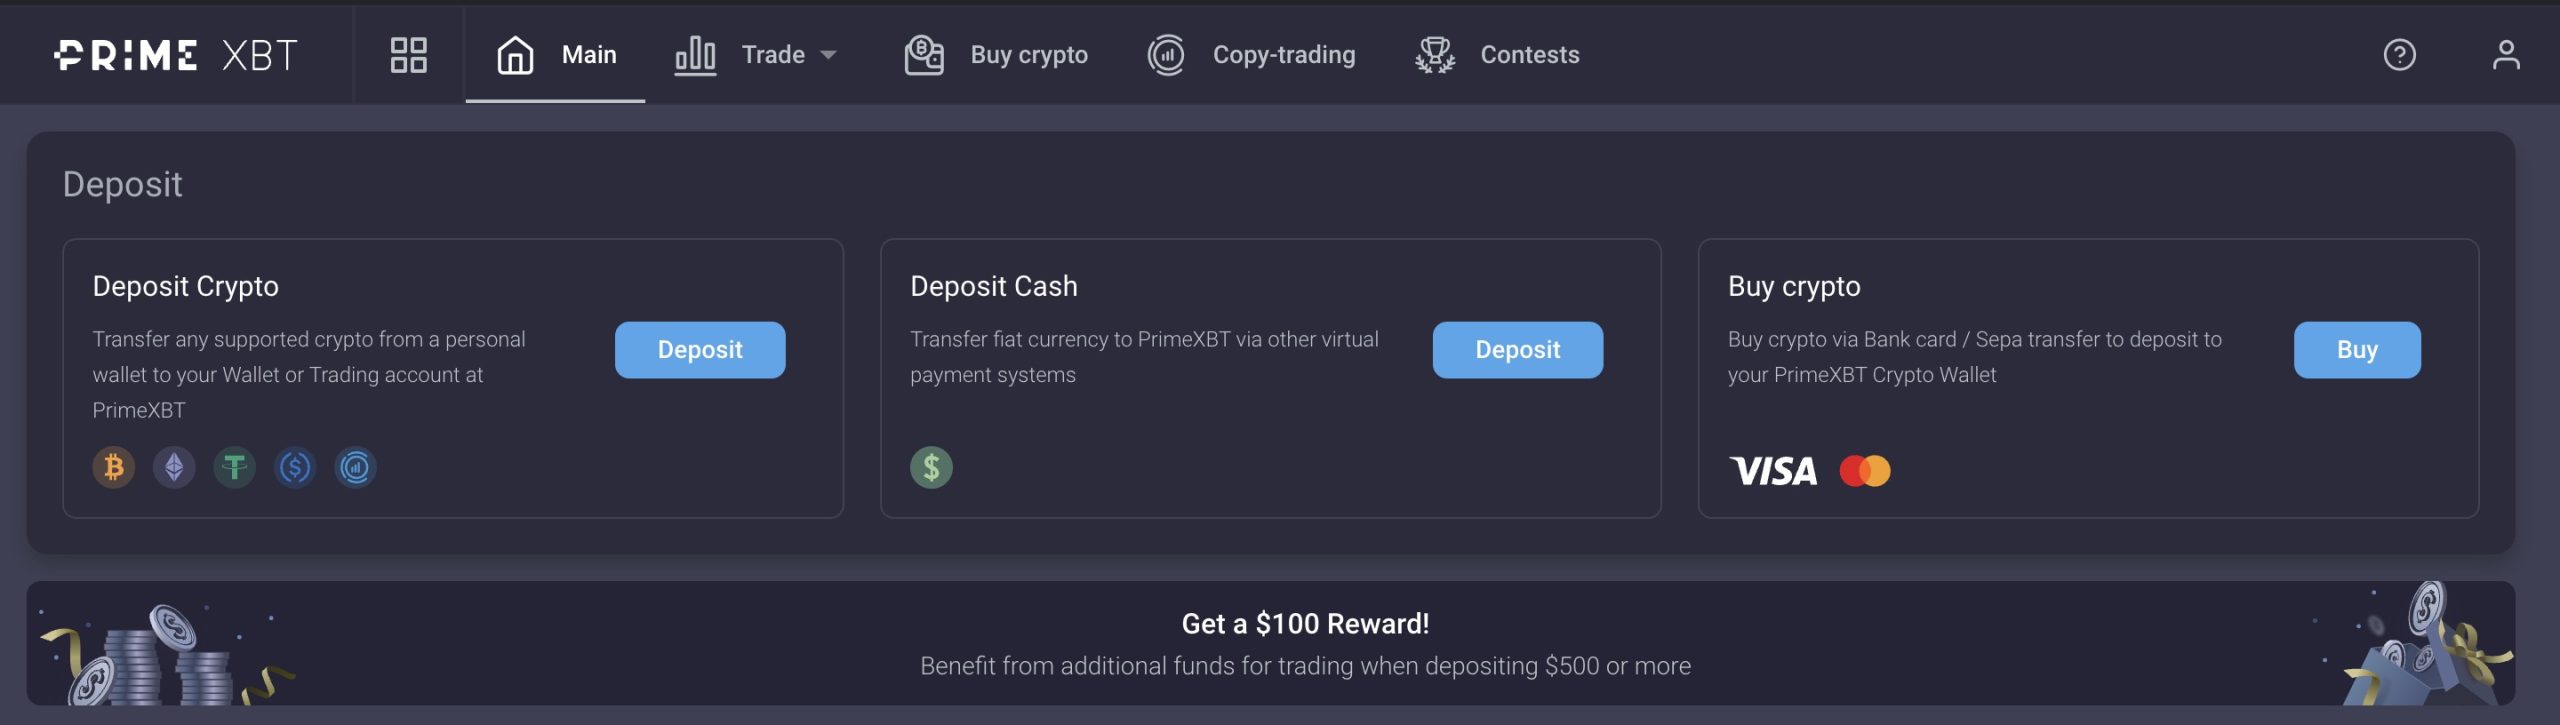Click the dollar icon under Deposit Cash

[930, 467]
